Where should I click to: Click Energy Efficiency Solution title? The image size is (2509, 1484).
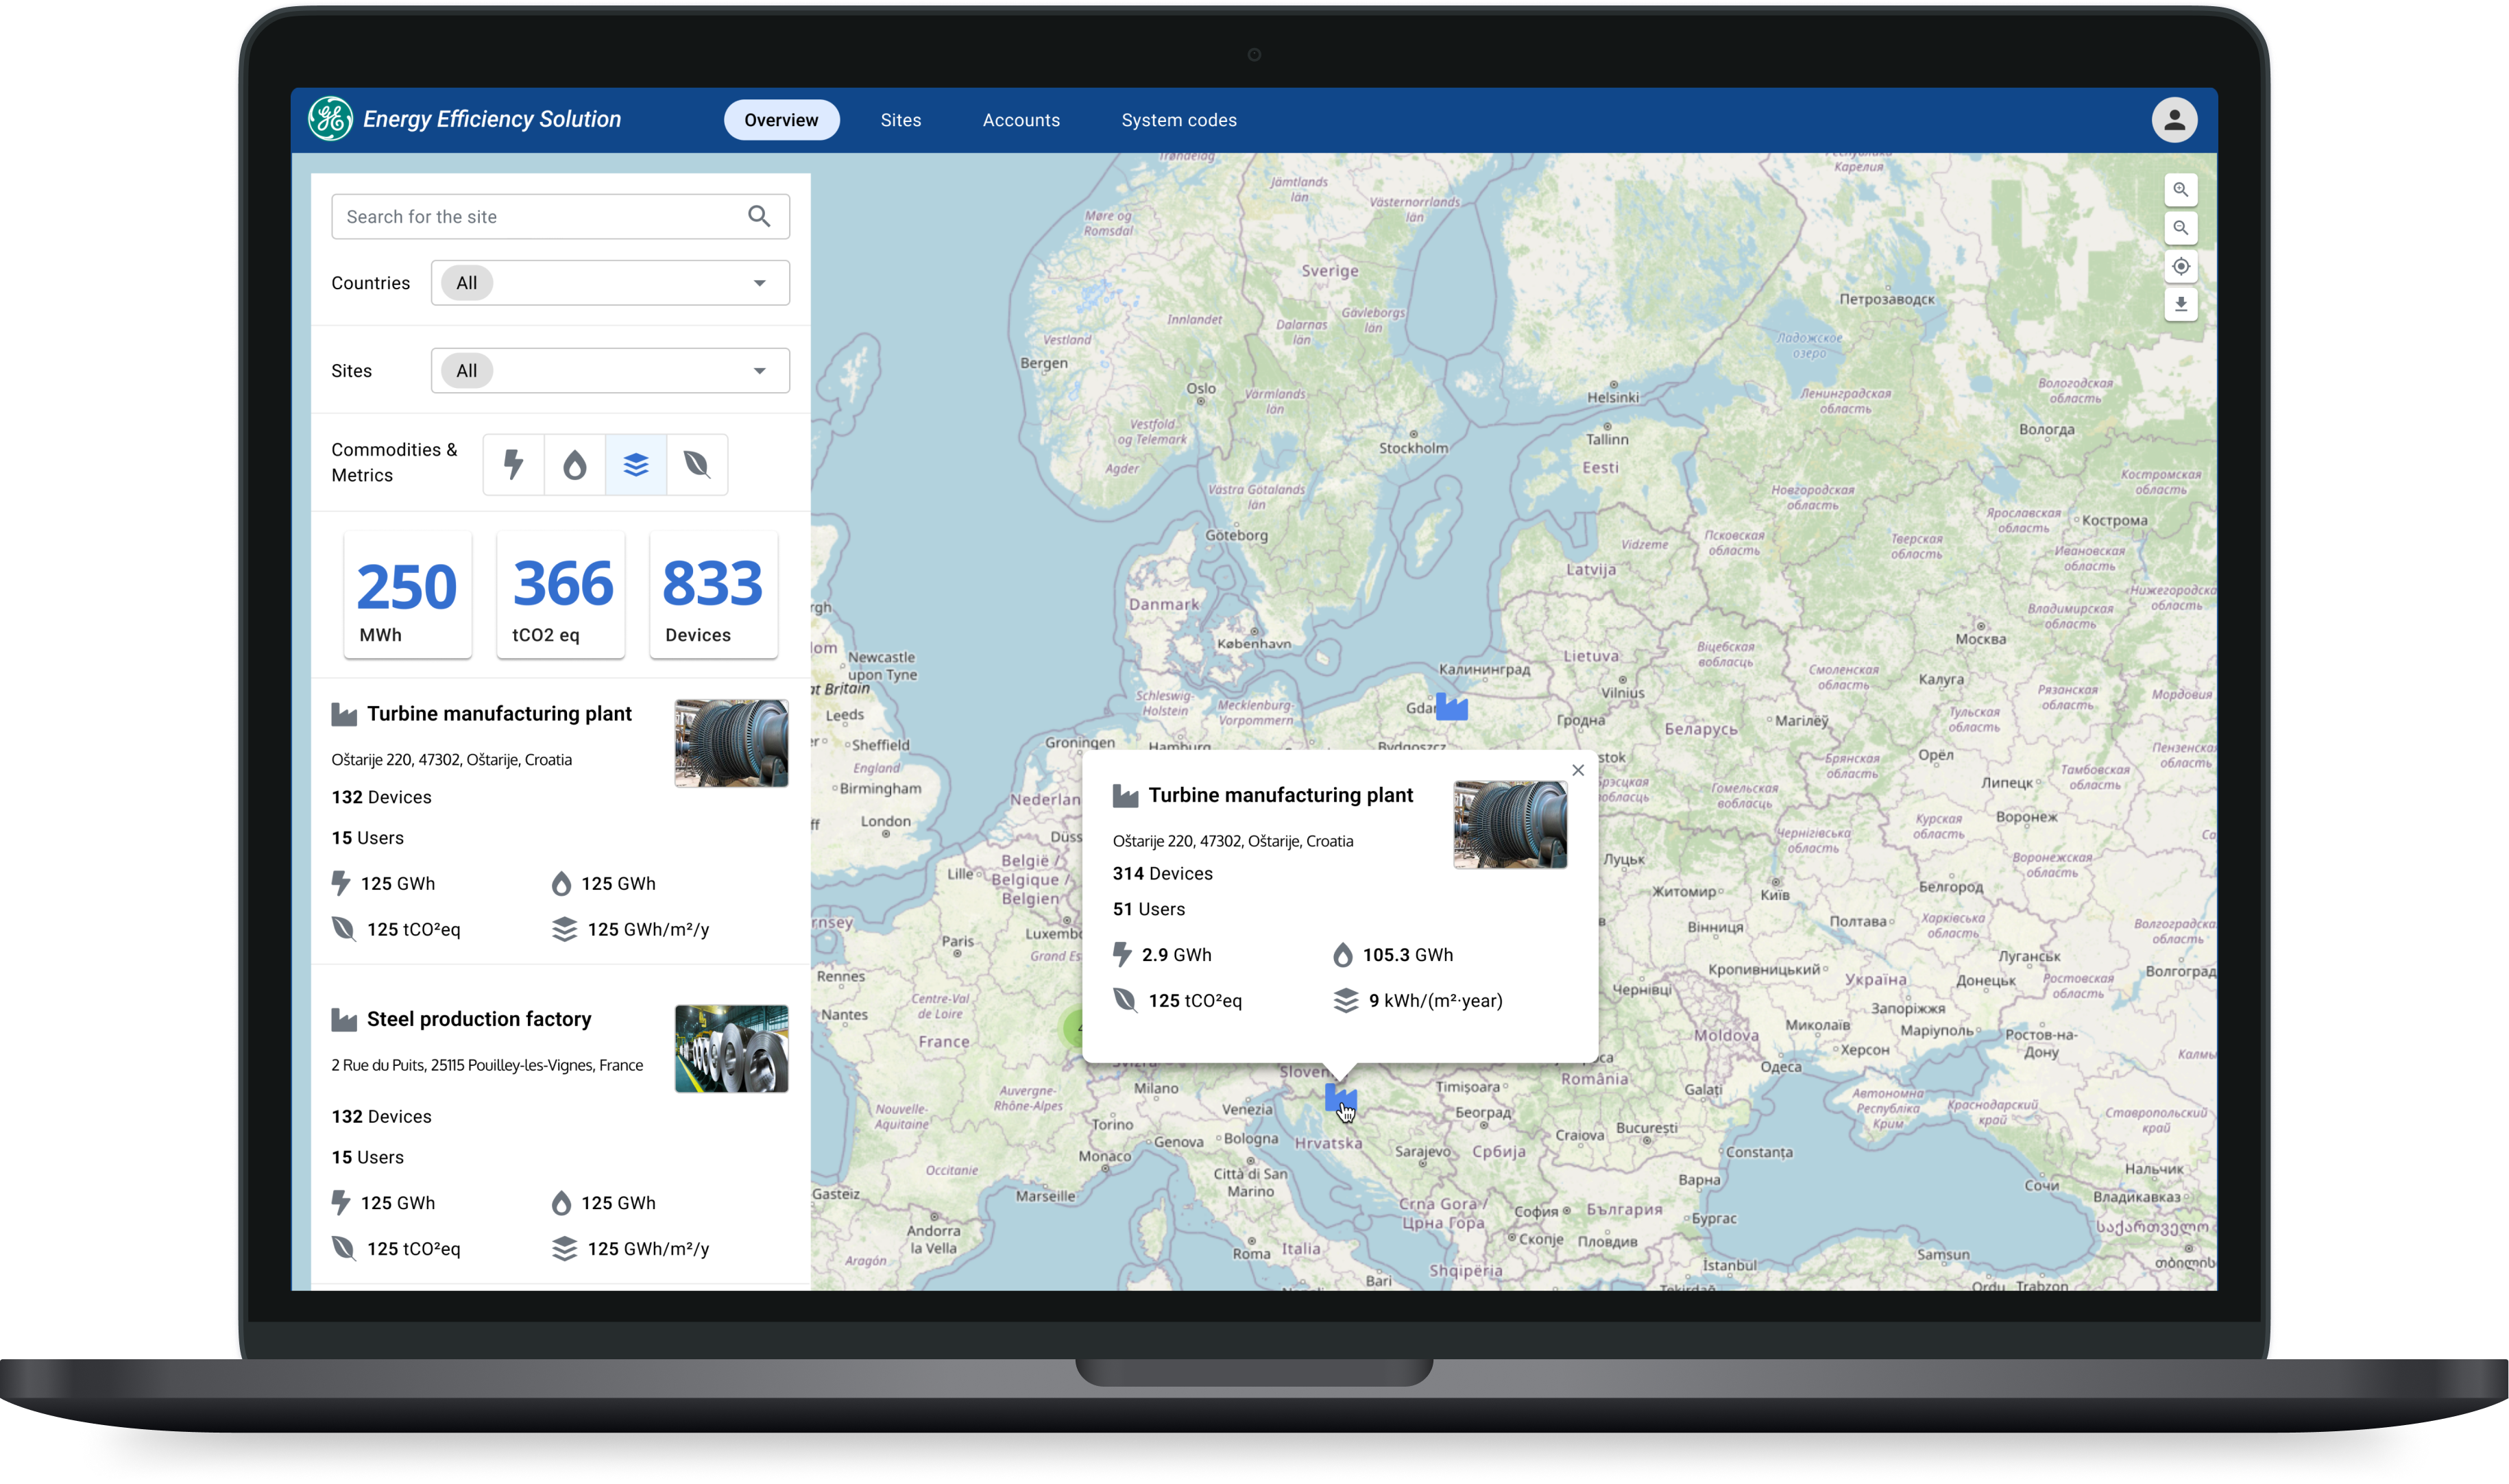tap(492, 119)
